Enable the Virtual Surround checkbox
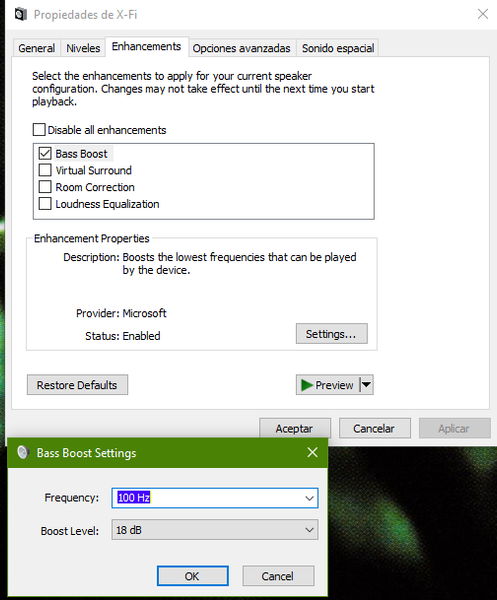Viewport: 497px width, 600px height. (x=45, y=170)
